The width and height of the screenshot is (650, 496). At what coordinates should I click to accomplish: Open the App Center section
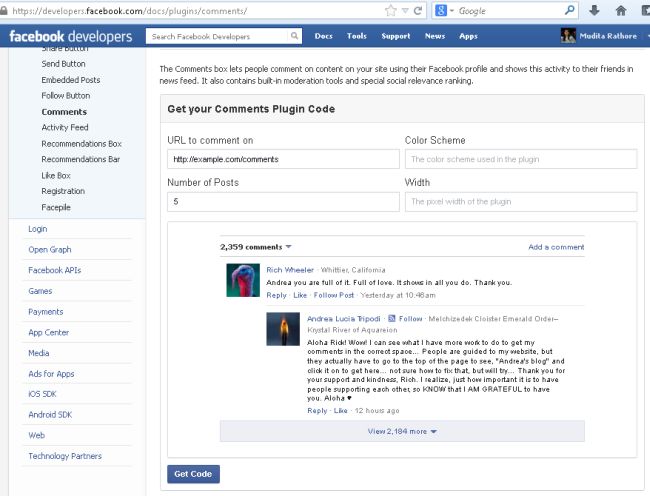click(49, 332)
